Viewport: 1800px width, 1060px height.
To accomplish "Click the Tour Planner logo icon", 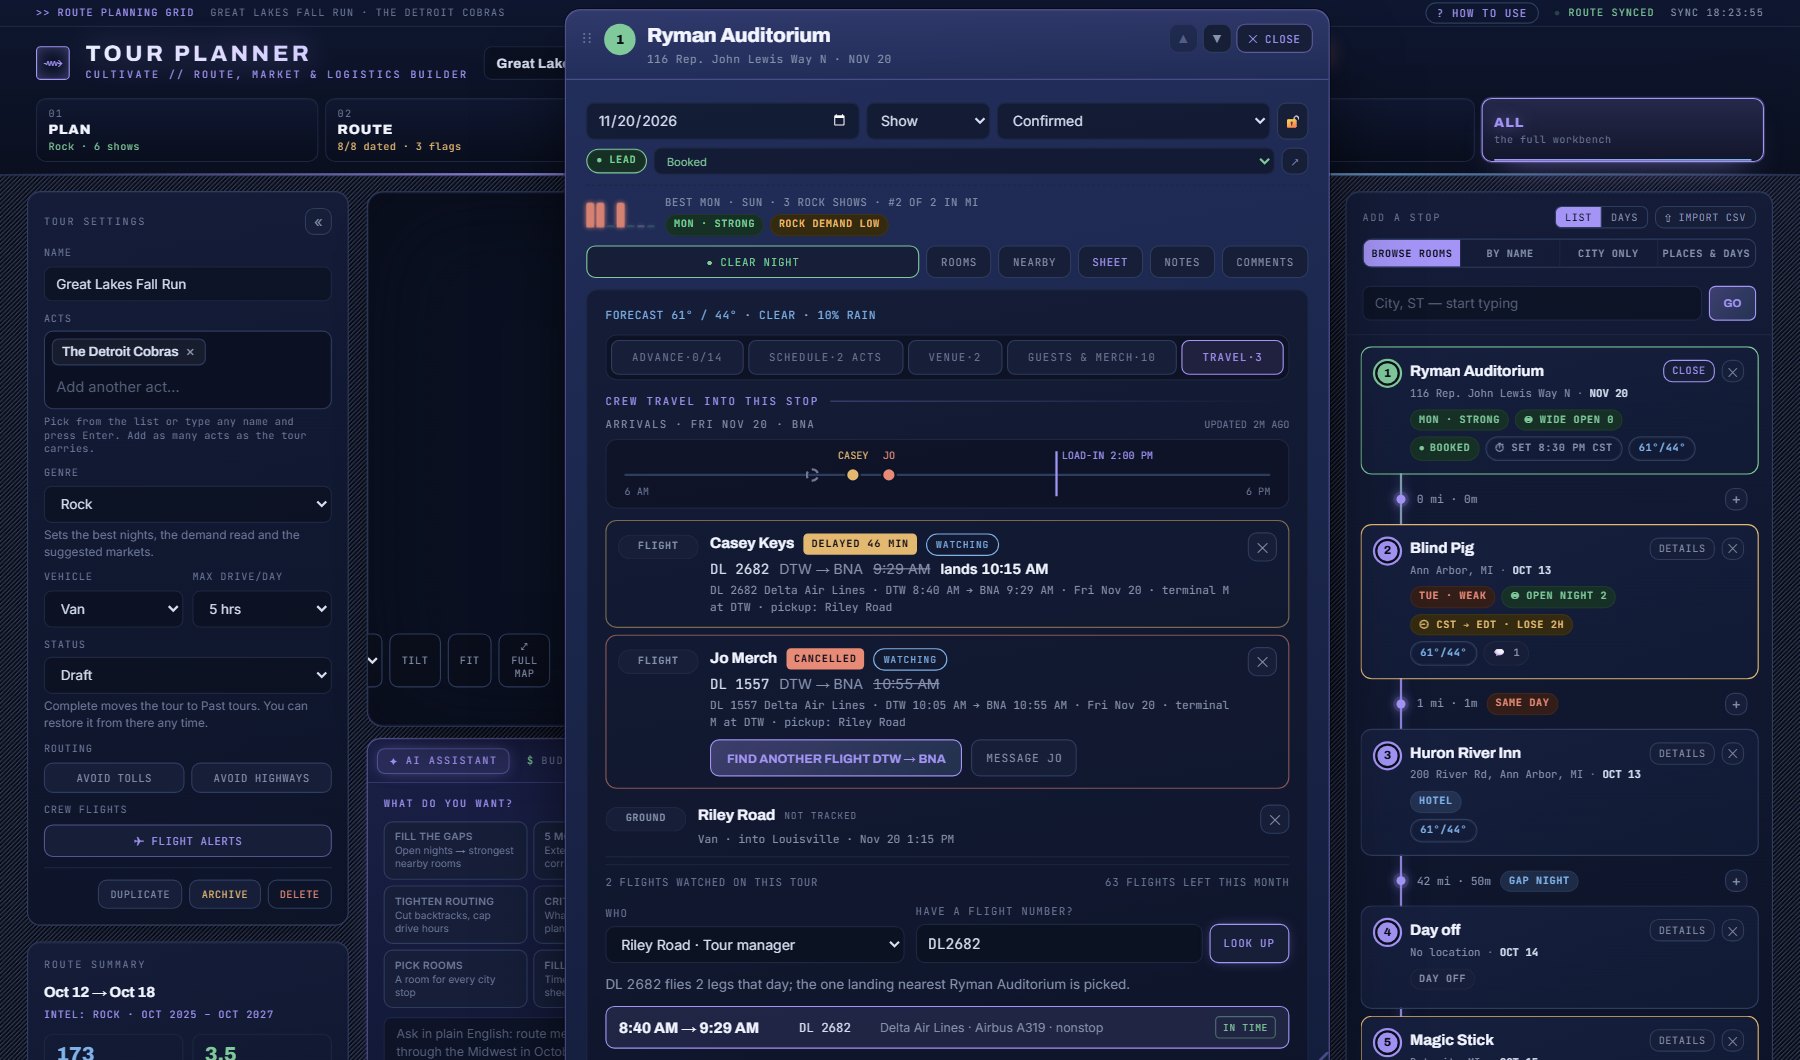I will pos(53,63).
